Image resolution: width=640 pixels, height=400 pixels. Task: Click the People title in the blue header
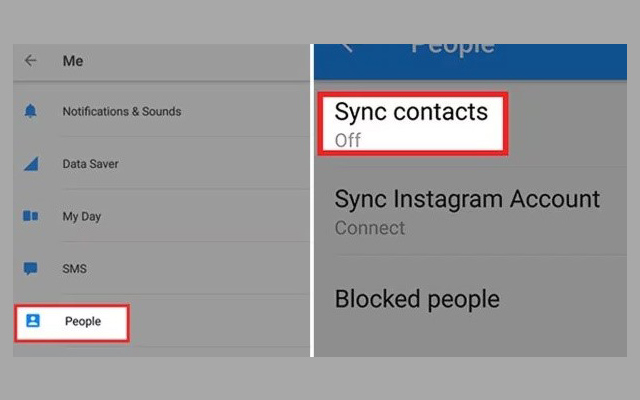[x=452, y=46]
